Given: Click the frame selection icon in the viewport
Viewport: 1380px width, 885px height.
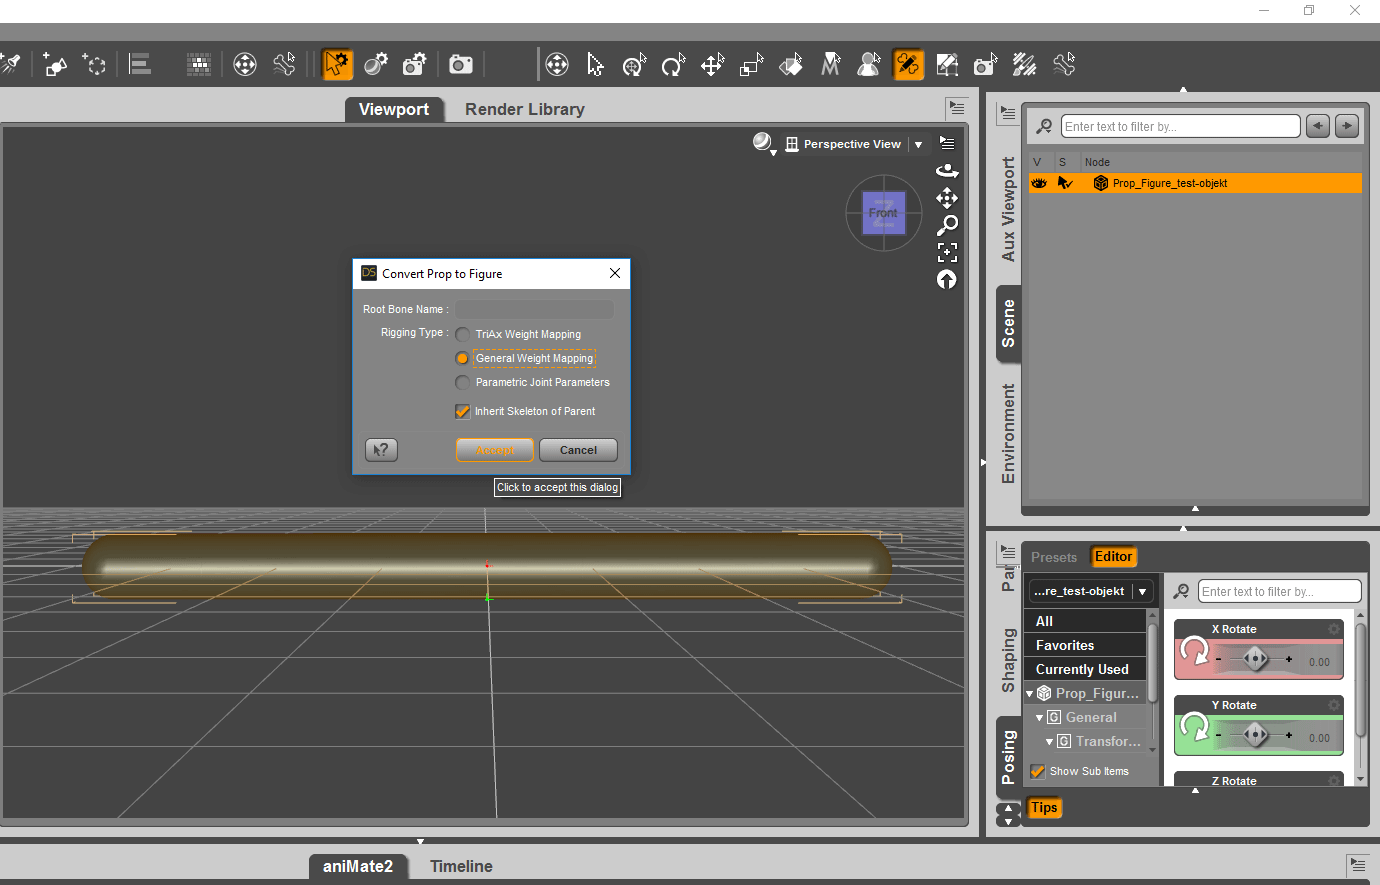Looking at the screenshot, I should click(947, 252).
